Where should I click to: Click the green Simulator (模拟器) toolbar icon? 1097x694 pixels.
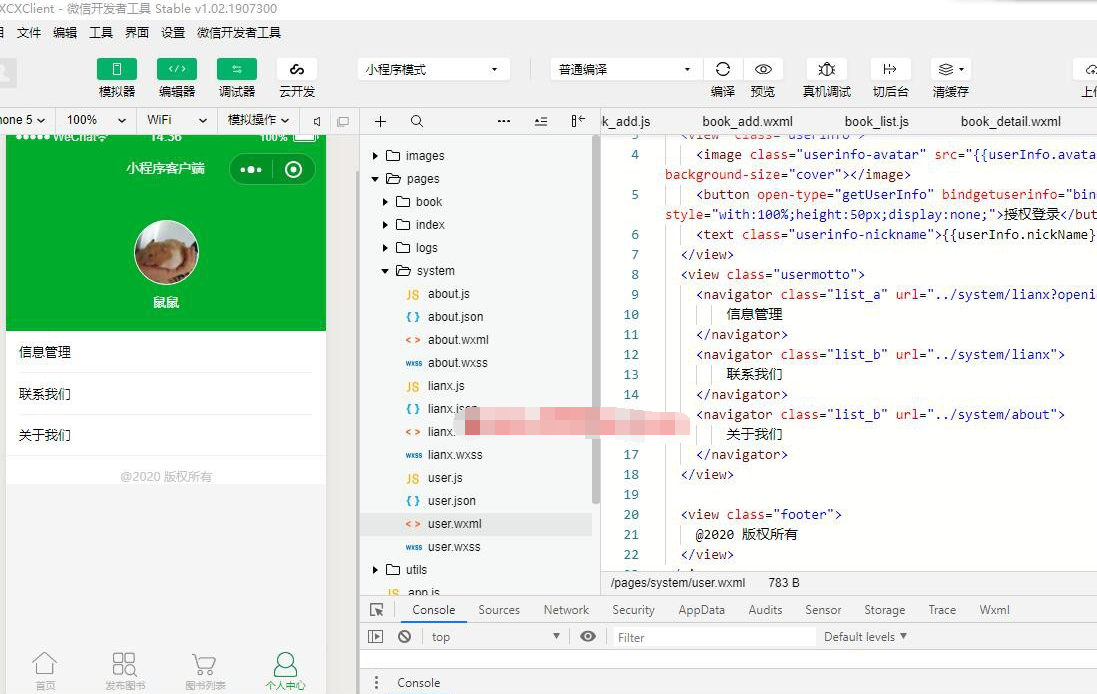117,70
